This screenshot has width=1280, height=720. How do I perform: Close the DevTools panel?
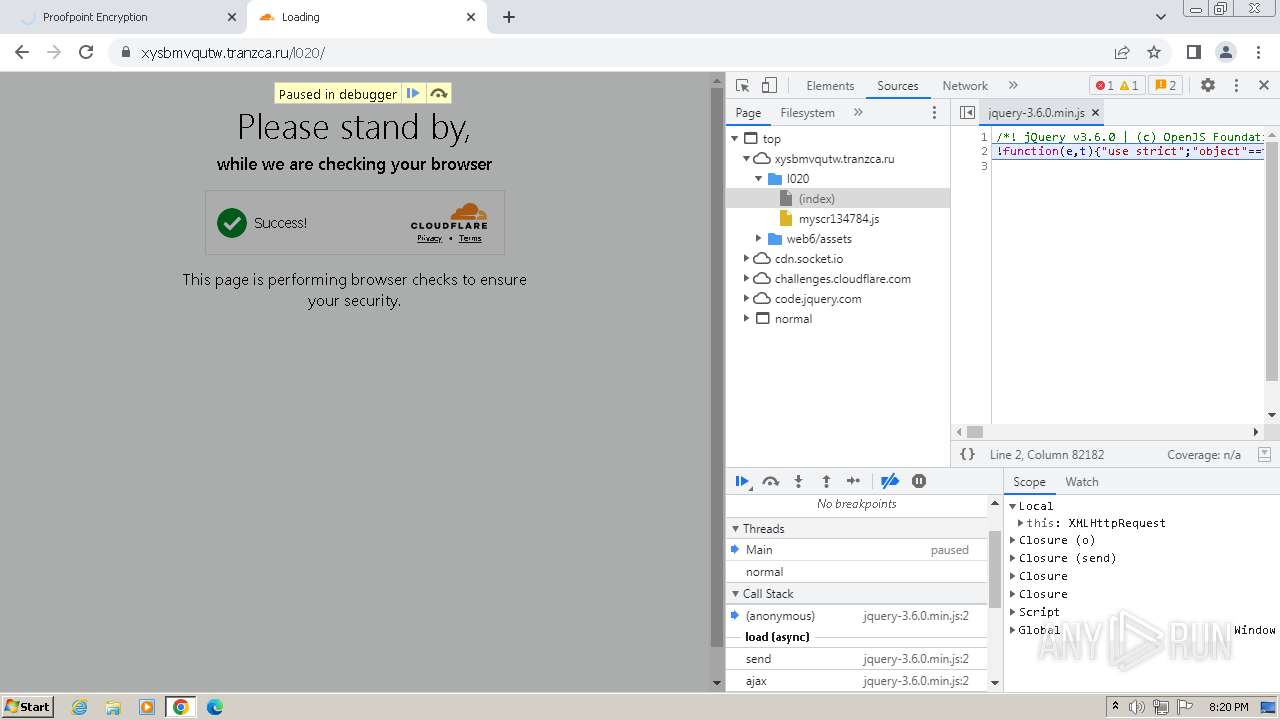pos(1264,86)
